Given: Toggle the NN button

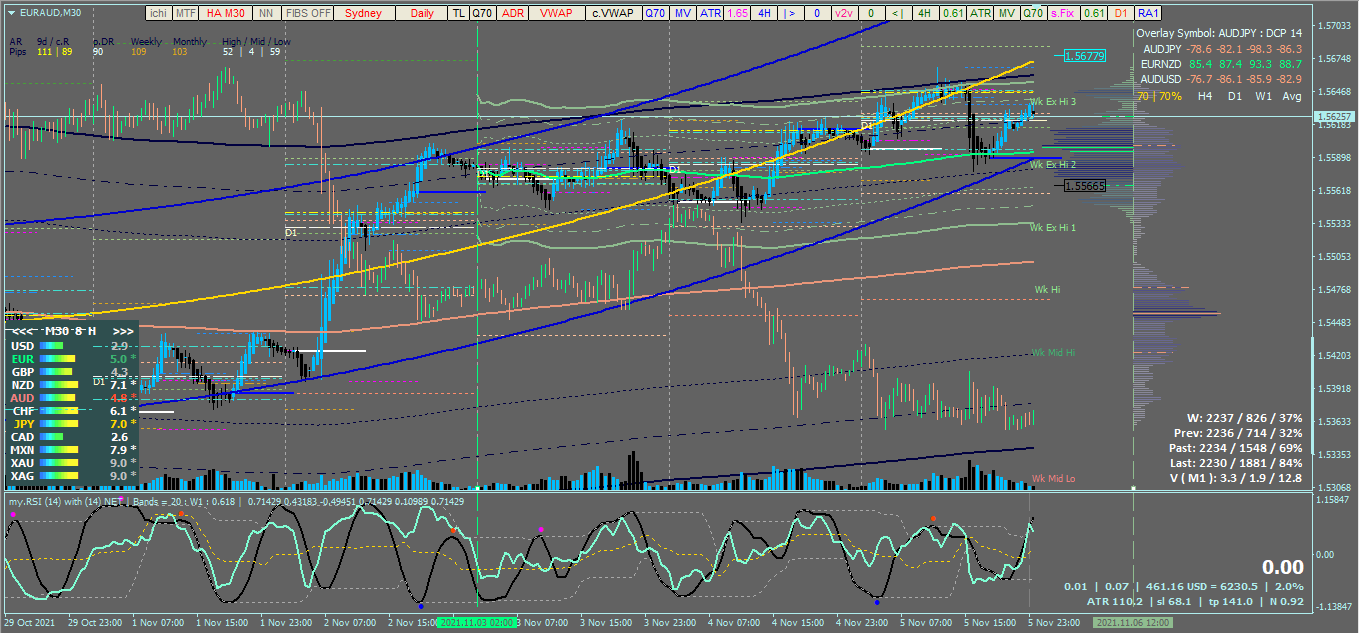Looking at the screenshot, I should pyautogui.click(x=265, y=13).
